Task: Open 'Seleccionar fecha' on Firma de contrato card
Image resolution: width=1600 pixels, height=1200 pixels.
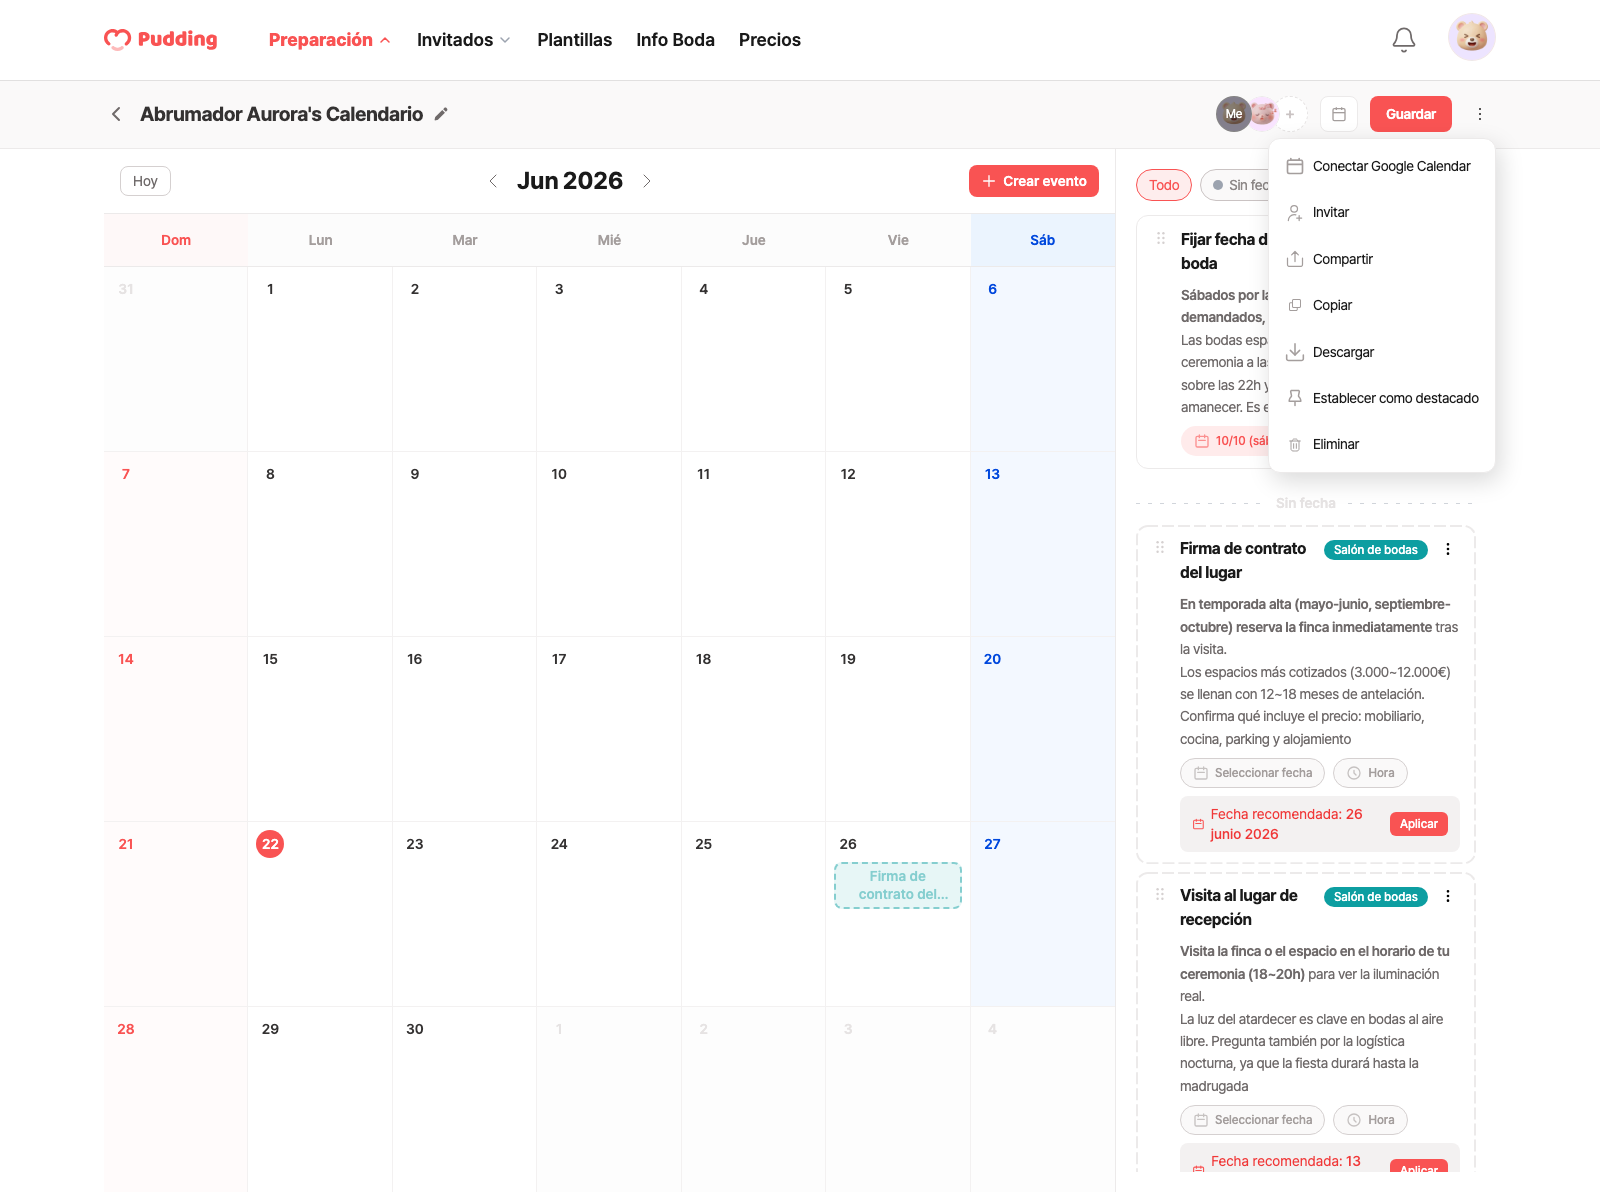Action: tap(1252, 773)
